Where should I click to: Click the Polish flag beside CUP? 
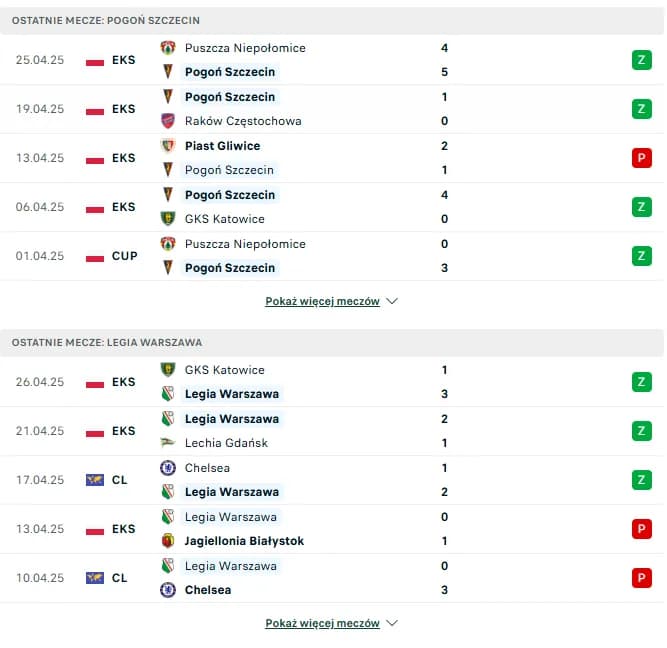coord(95,257)
